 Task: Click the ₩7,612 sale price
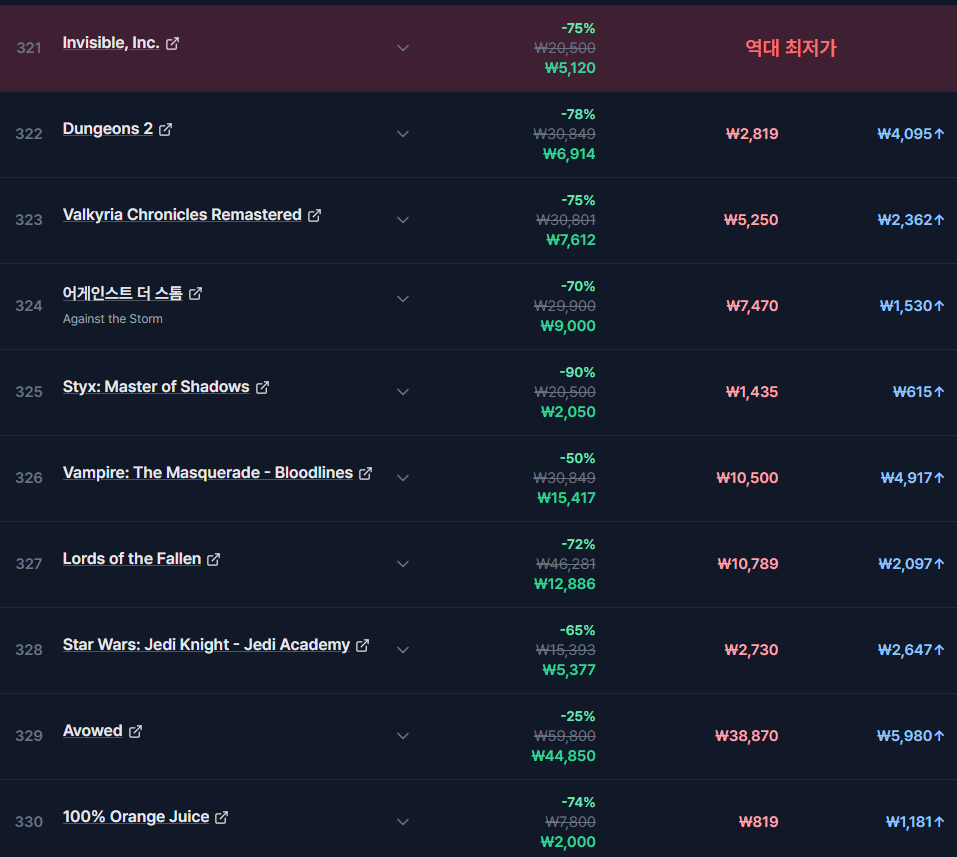pos(571,240)
